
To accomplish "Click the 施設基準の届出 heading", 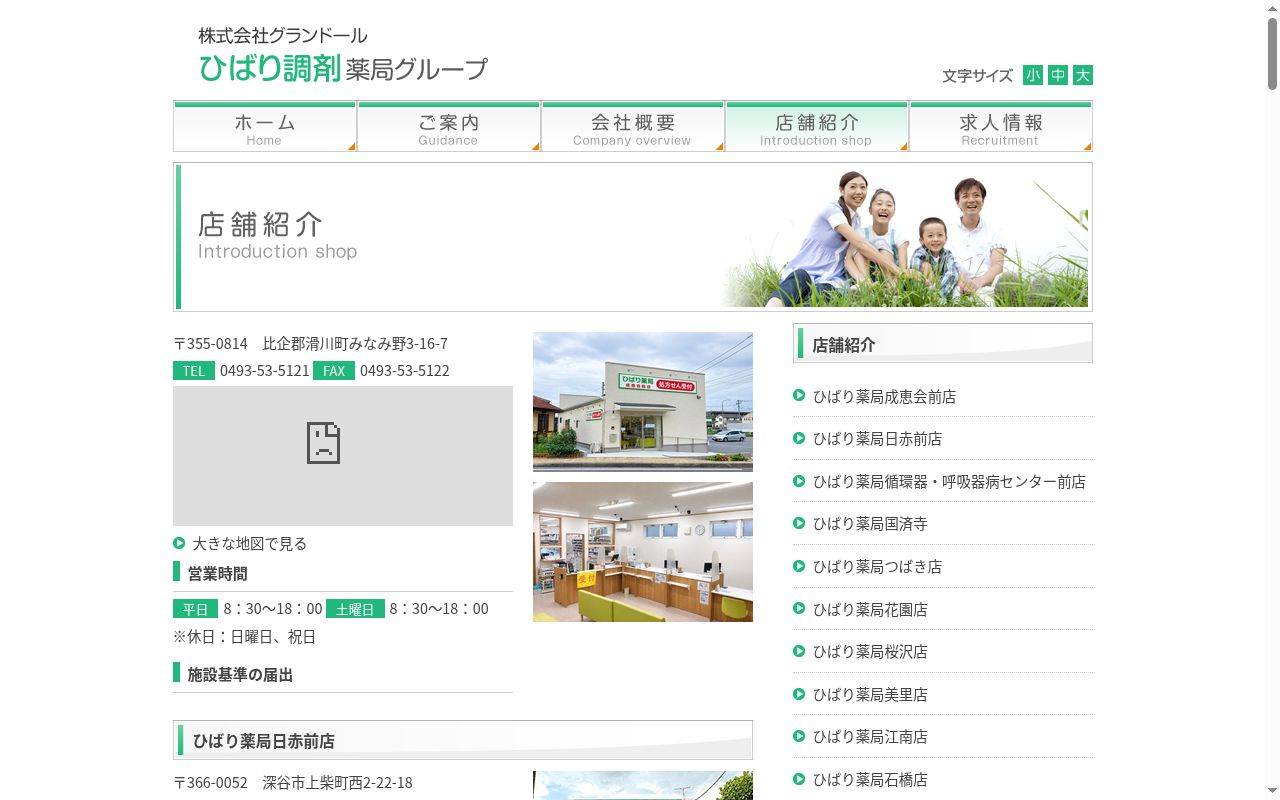I will tap(240, 675).
